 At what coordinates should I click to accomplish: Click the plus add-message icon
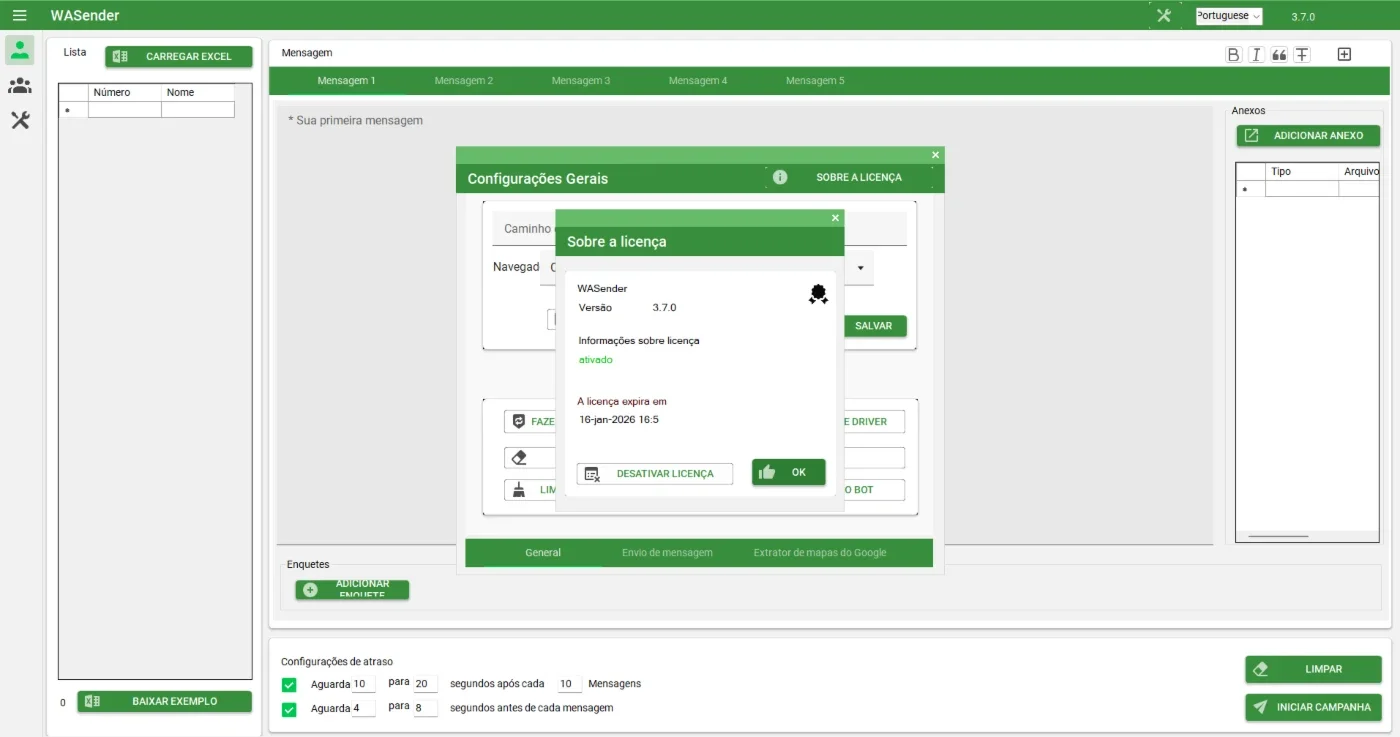pos(1344,54)
